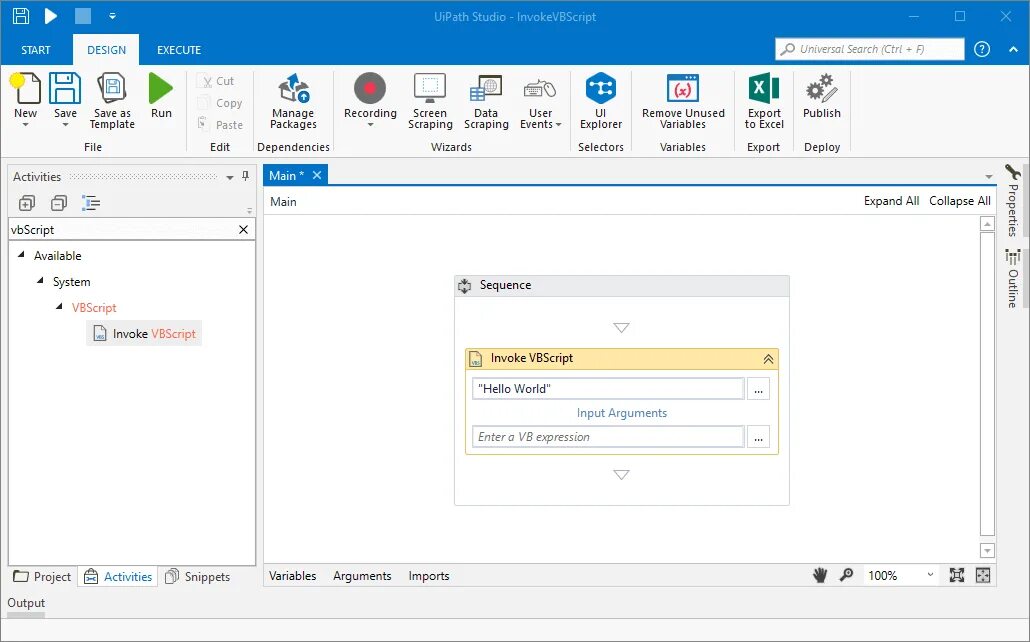Click the Input Arguments link
Screen dimensions: 1030x642
(x=621, y=413)
